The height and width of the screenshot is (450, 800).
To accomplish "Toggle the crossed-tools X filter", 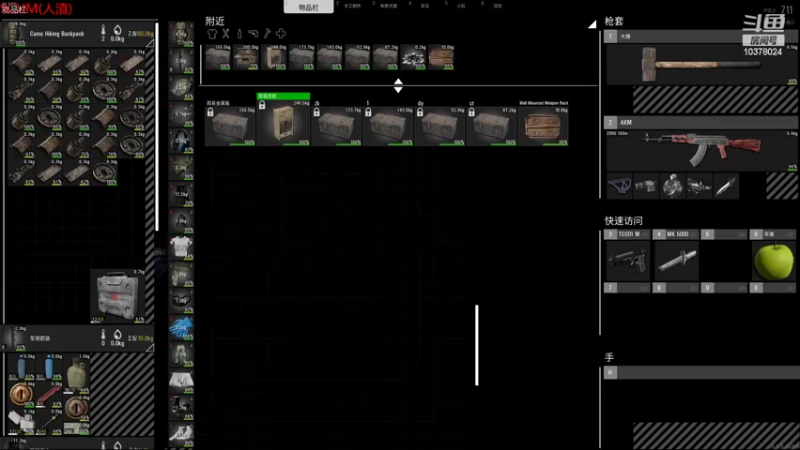I will click(x=226, y=34).
